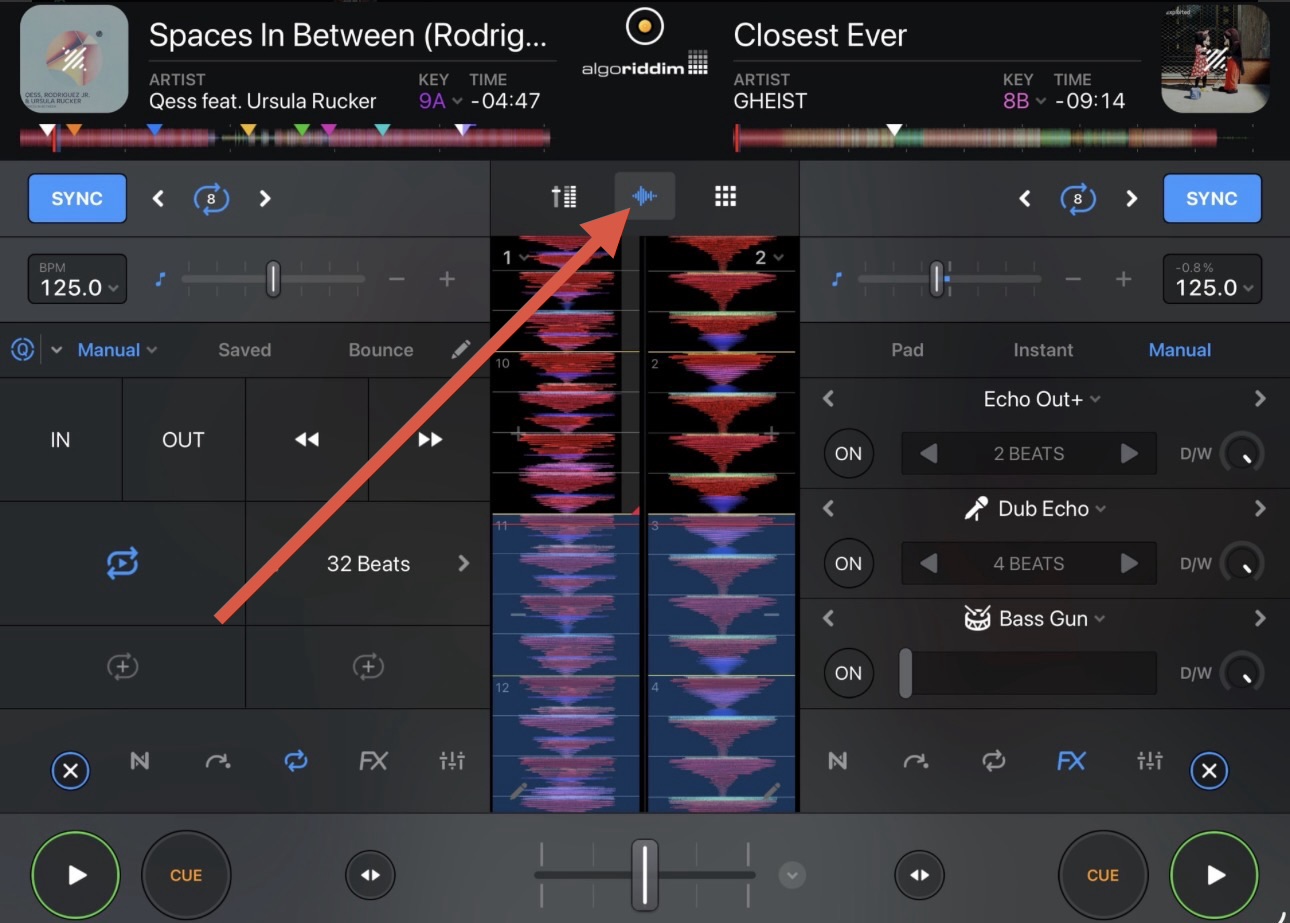This screenshot has width=1290, height=923.
Task: Open the grid pads view icon
Action: click(x=725, y=196)
